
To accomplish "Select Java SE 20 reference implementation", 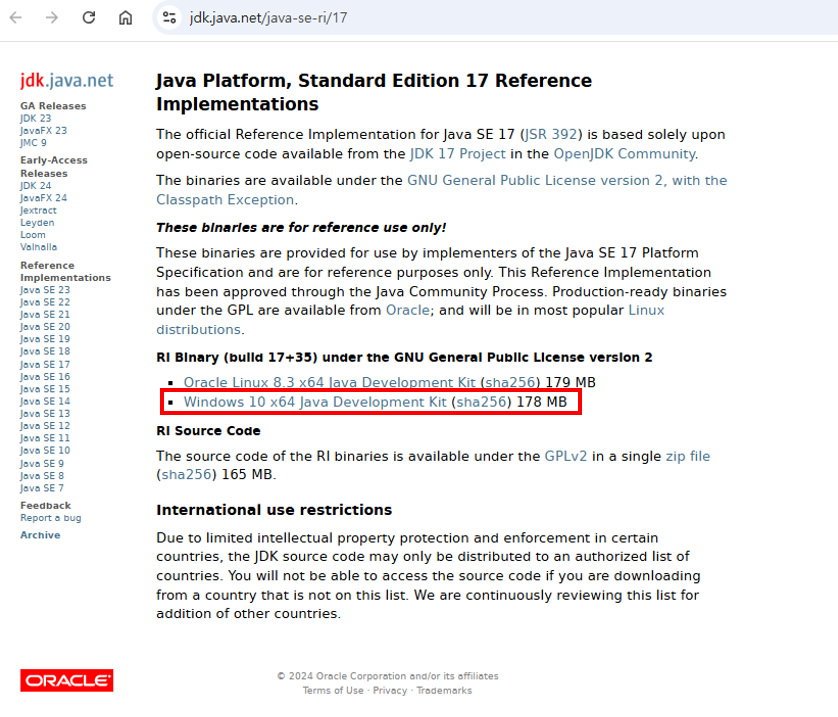I will click(45, 326).
